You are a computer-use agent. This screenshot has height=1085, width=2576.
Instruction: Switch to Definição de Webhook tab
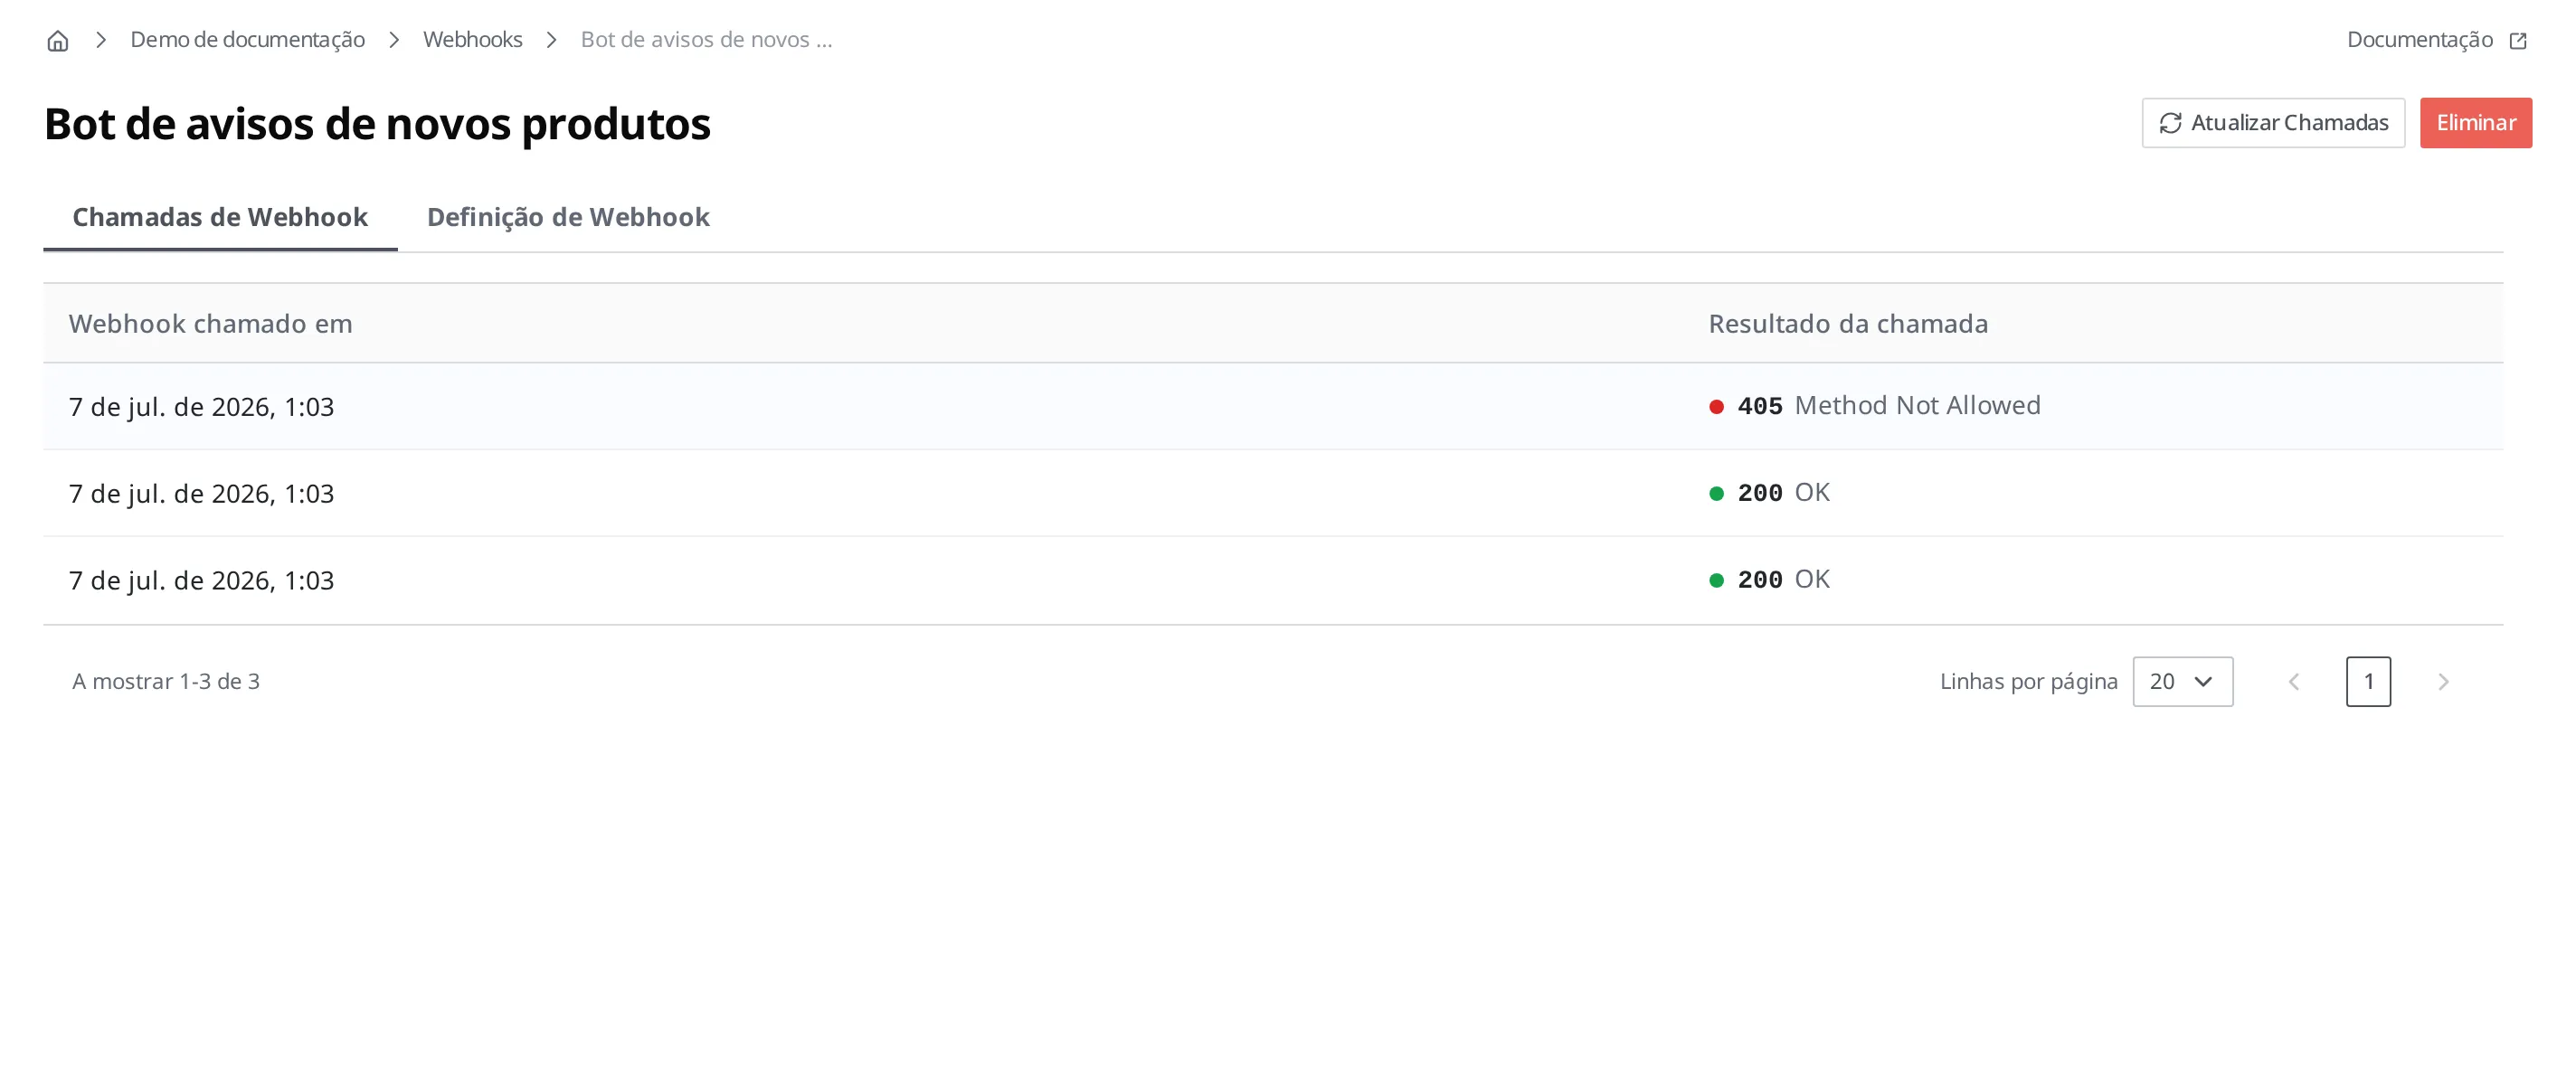(568, 217)
